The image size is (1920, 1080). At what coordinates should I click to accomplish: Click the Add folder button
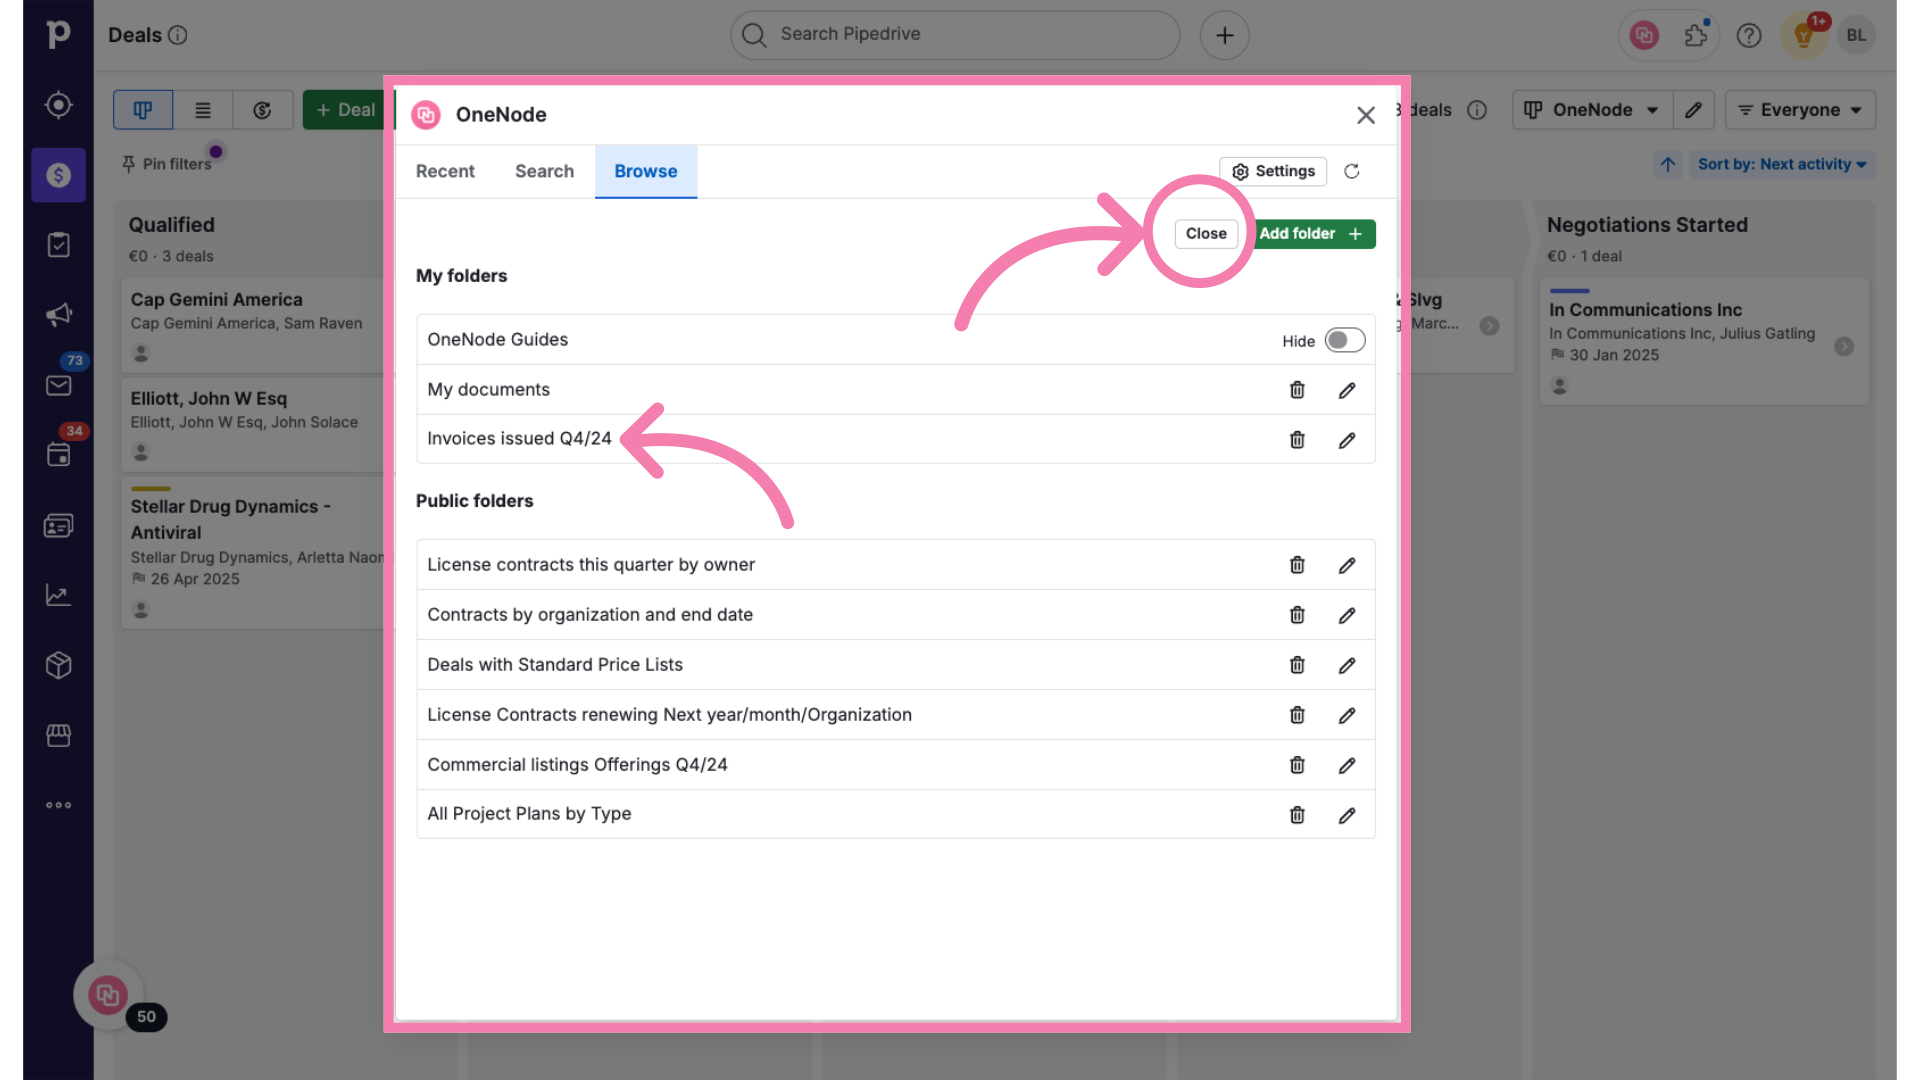tap(1313, 233)
